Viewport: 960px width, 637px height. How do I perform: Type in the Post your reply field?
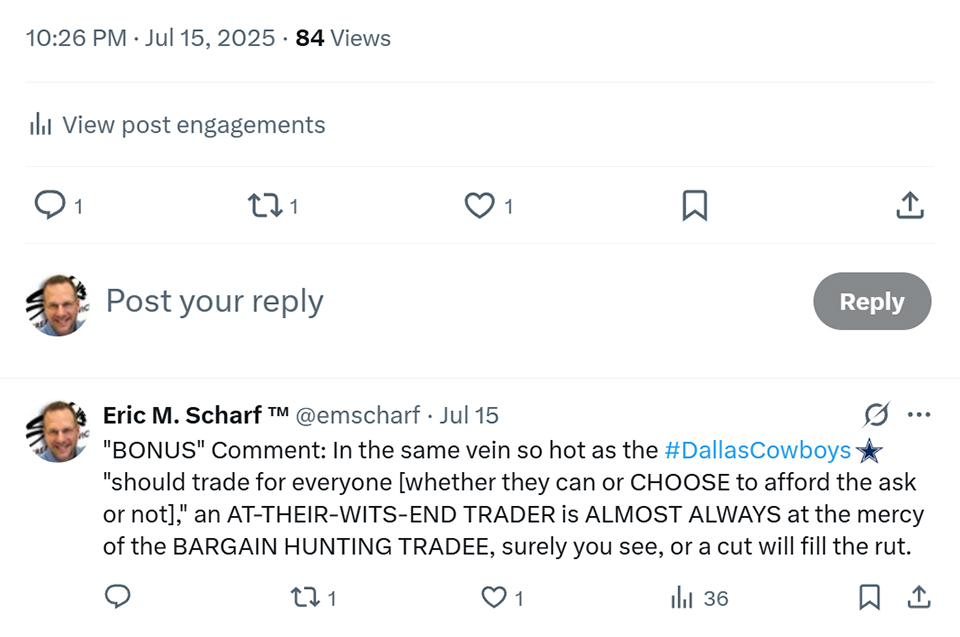coord(400,301)
